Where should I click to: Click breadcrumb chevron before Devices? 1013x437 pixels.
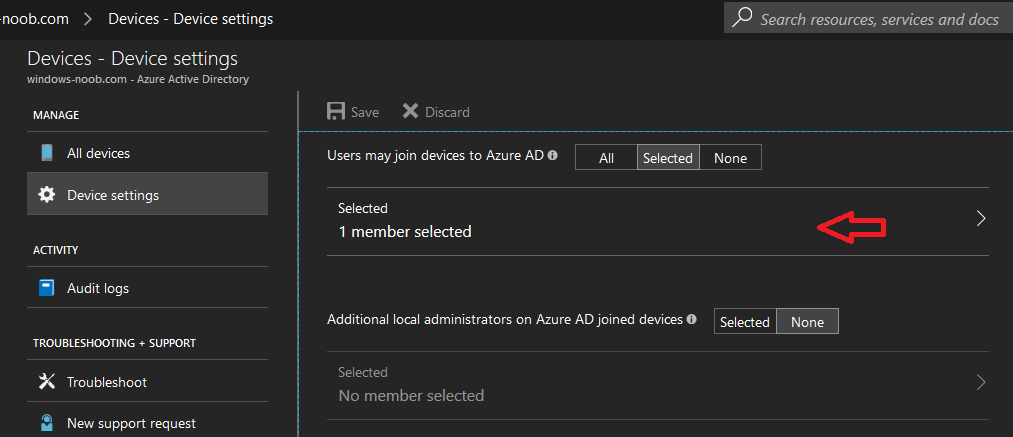[x=89, y=19]
